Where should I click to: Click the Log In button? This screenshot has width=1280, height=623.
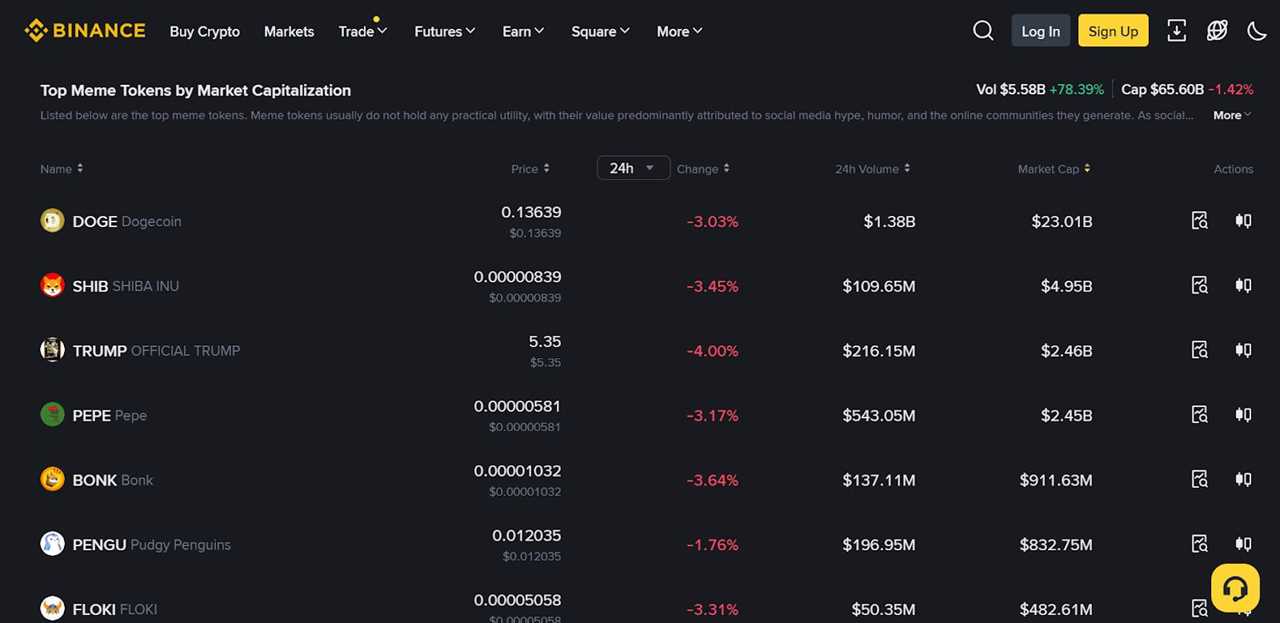coord(1040,31)
